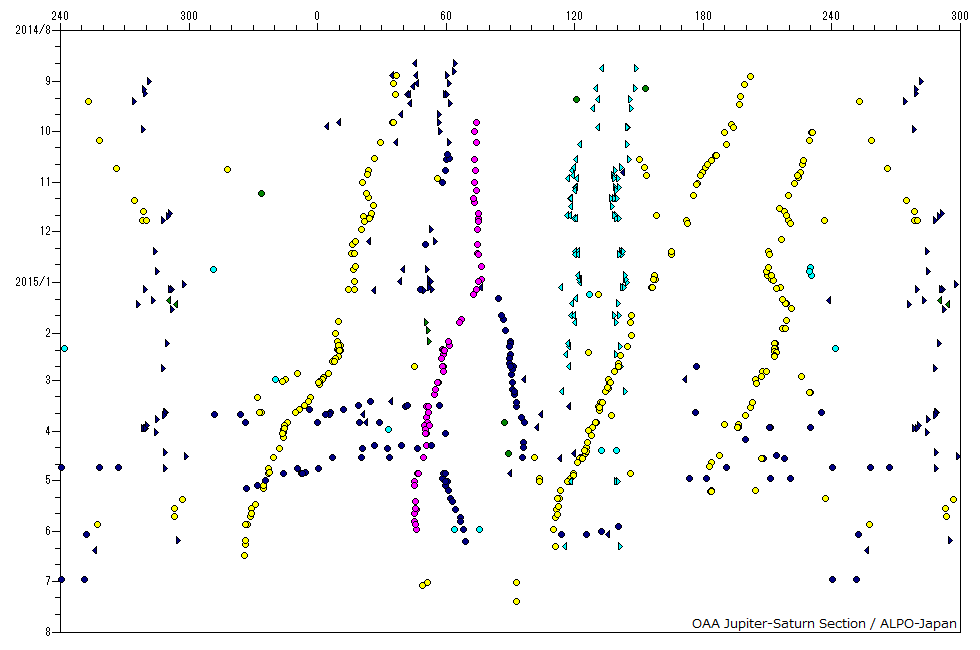Click the '0' longitude label on the top axis

(317, 16)
